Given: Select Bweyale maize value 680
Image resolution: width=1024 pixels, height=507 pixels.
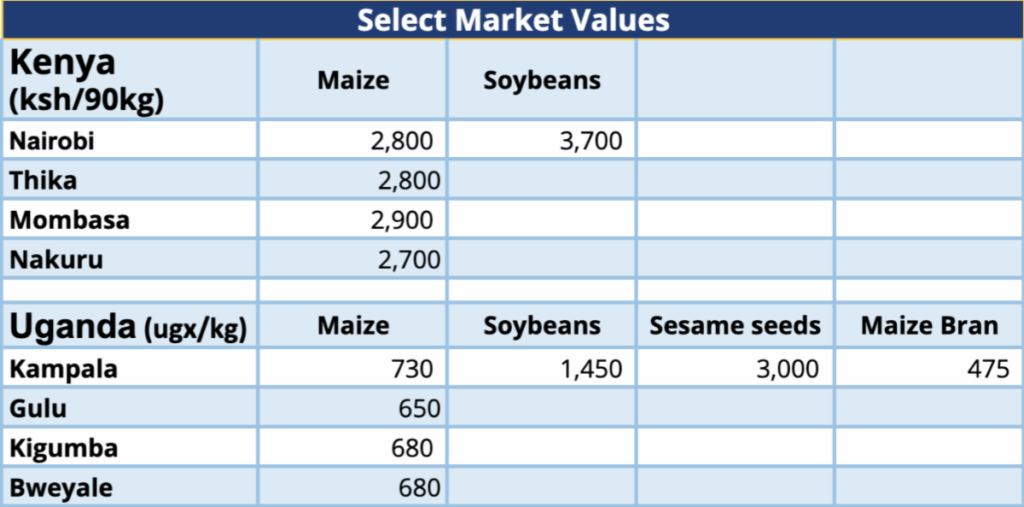Looking at the screenshot, I should tap(420, 488).
